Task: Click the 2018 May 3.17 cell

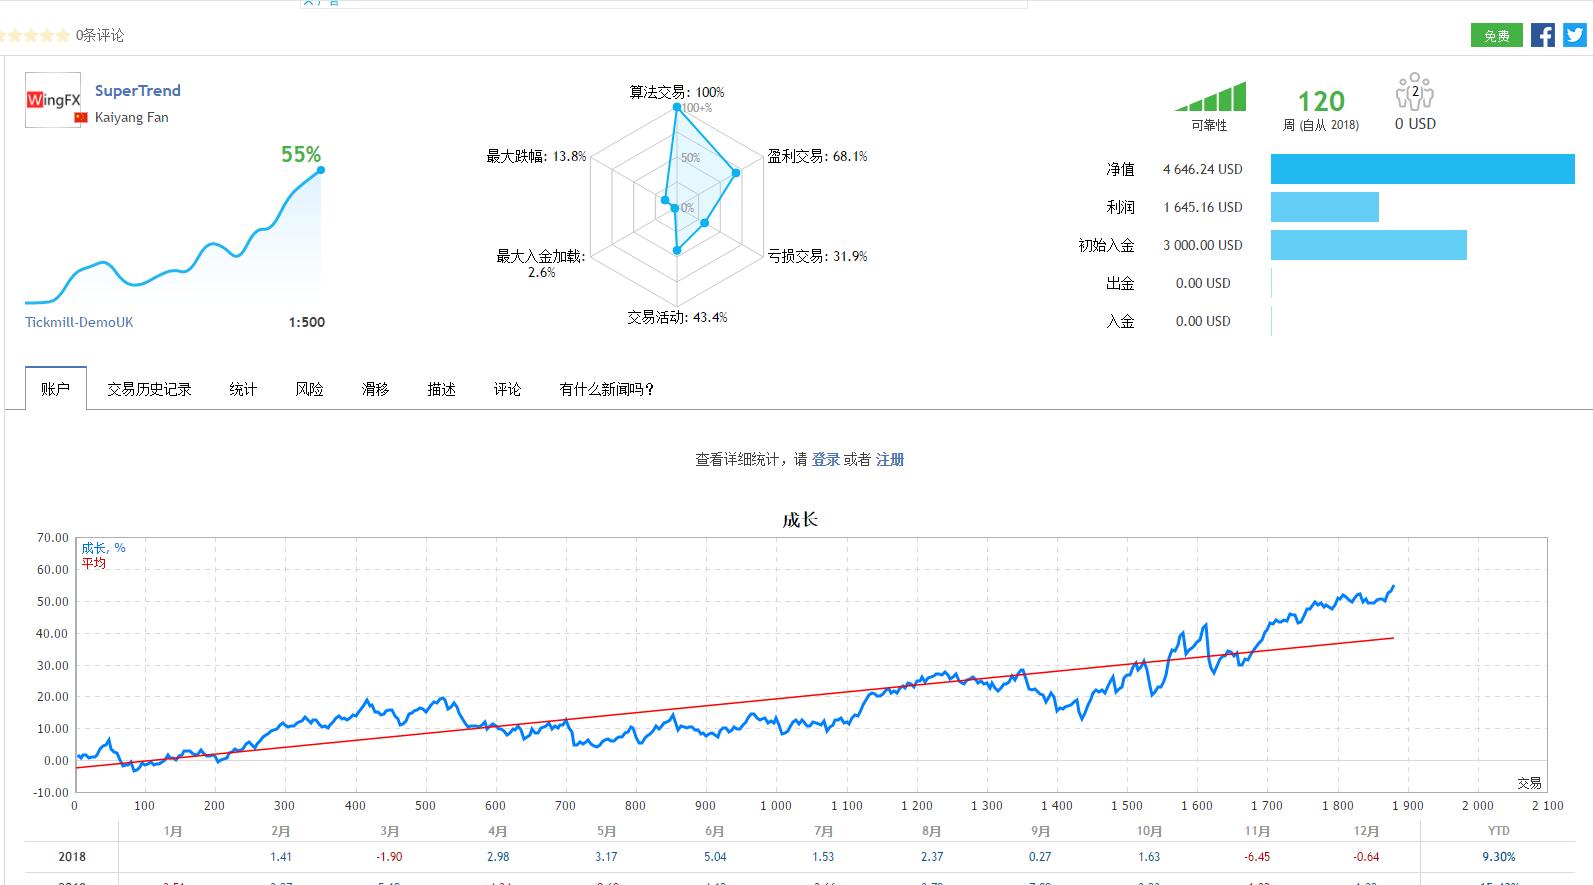Action: (x=606, y=857)
